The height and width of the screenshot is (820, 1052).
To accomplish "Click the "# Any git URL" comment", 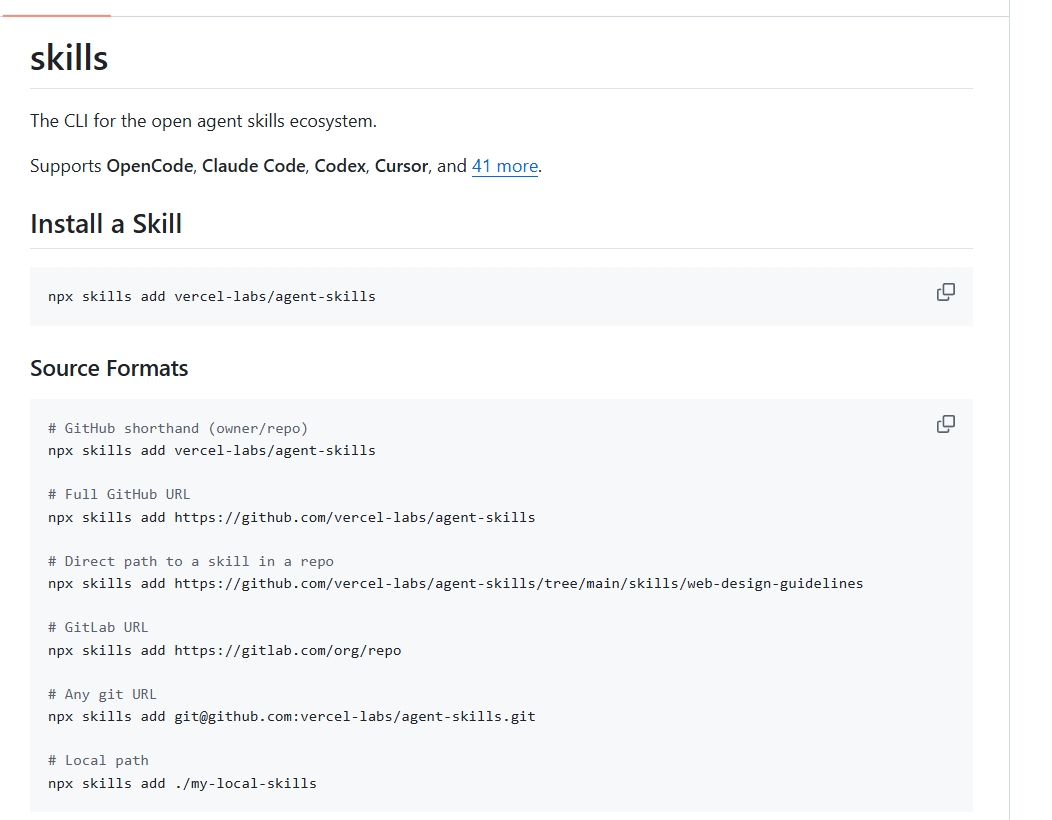I will click(x=102, y=694).
